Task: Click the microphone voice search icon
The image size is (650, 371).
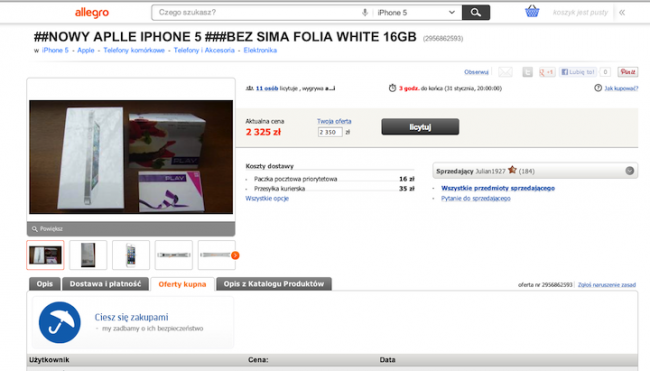Action: click(365, 12)
